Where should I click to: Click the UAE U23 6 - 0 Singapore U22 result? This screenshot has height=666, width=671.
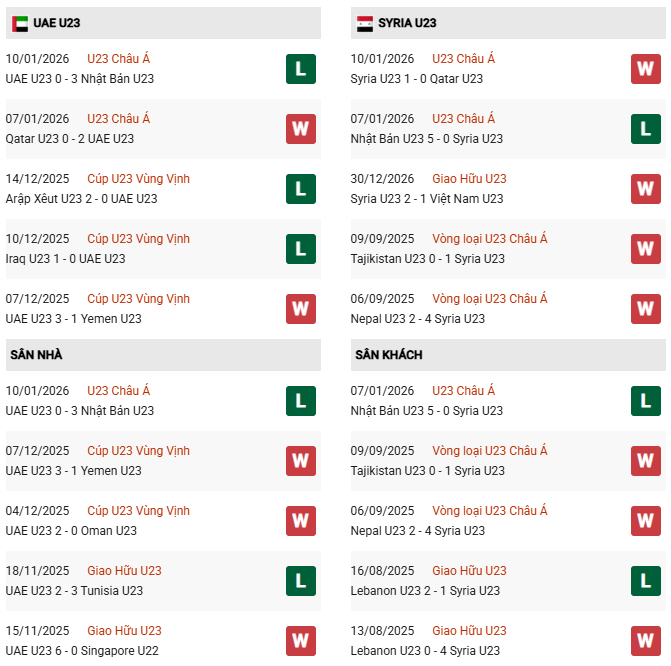point(82,651)
